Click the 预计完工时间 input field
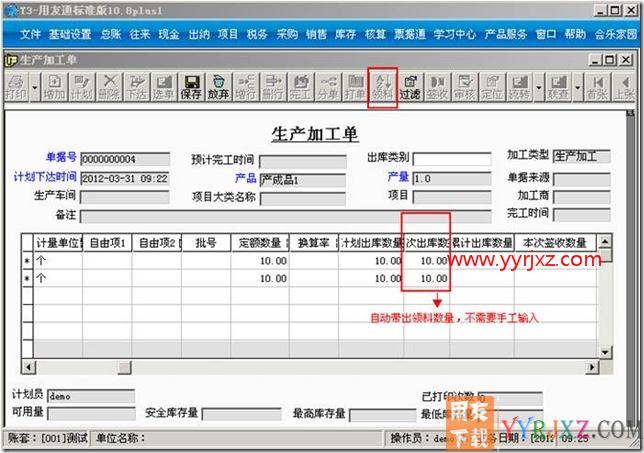Viewport: 644px width, 453px height. pos(303,161)
